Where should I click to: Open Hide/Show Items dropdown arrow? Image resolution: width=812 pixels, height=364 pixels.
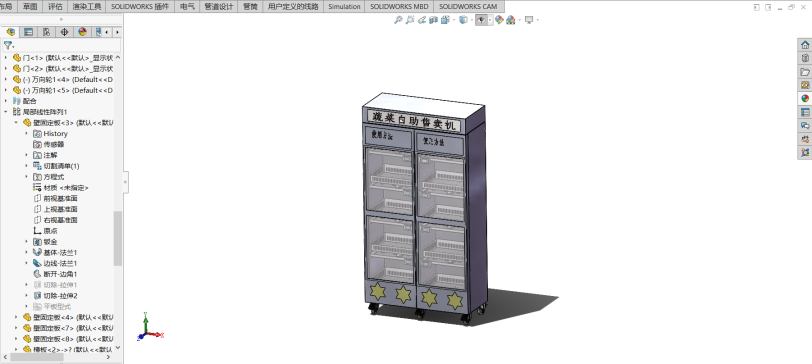tap(490, 20)
